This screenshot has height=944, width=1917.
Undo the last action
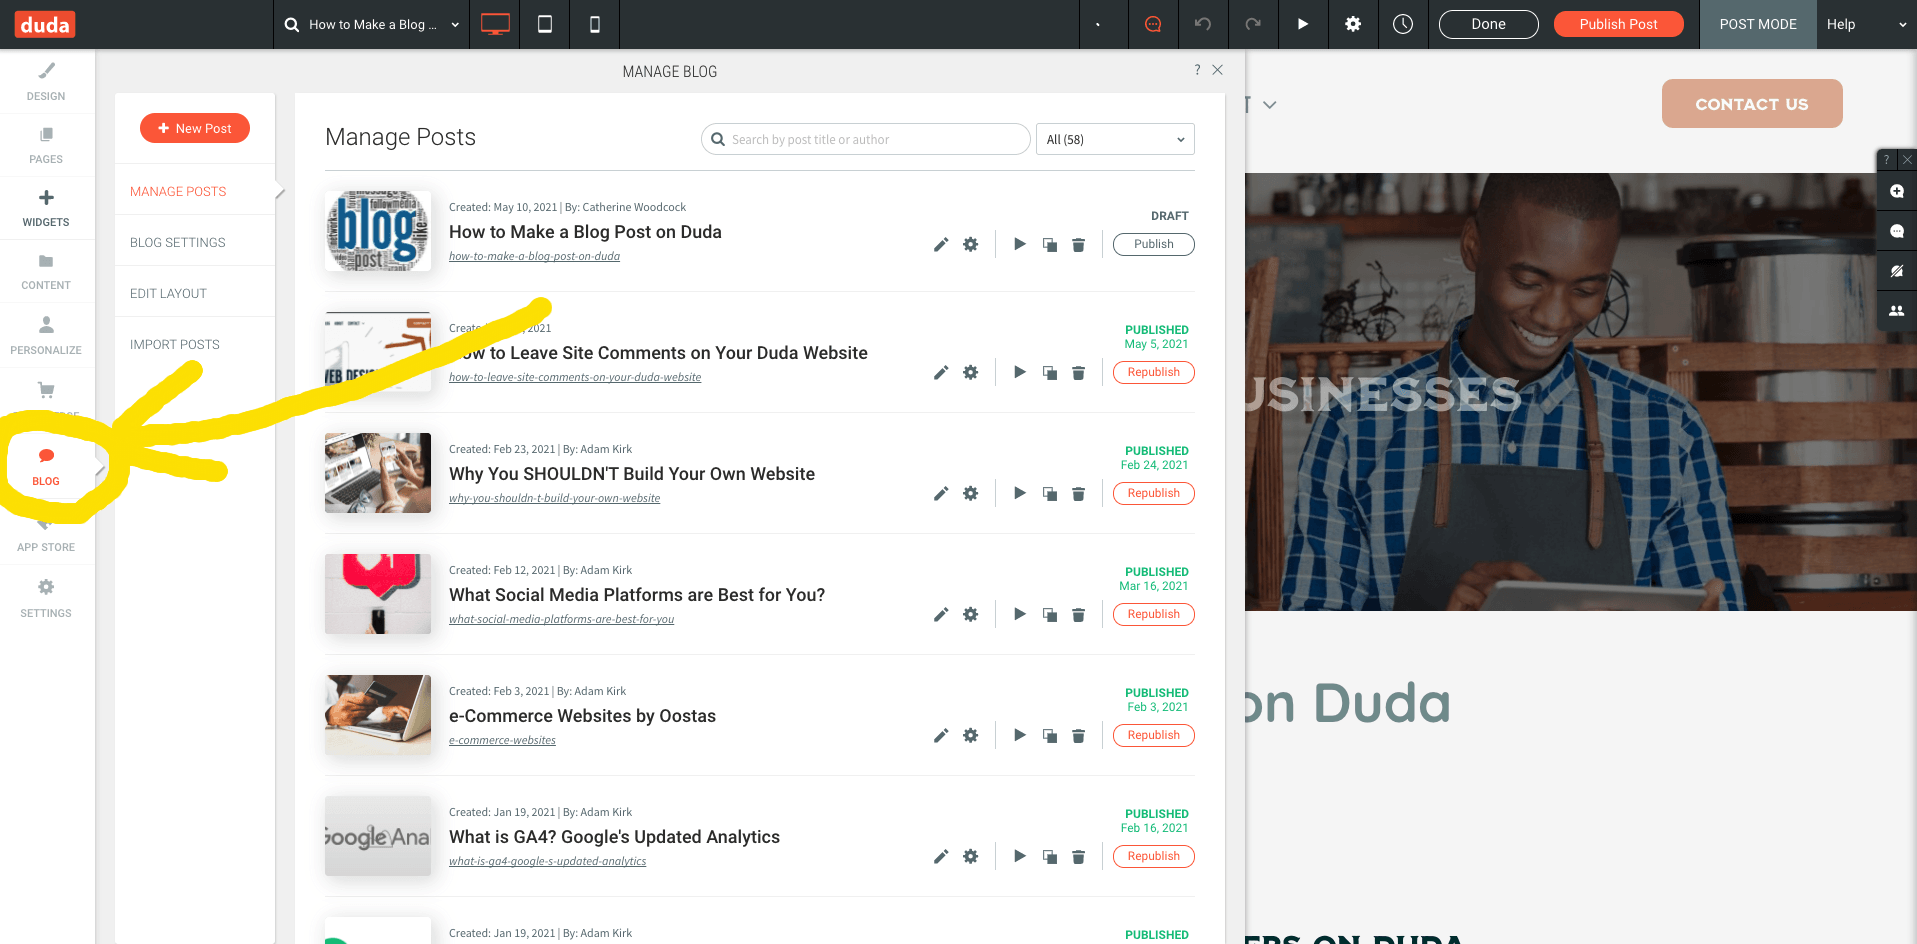point(1203,24)
